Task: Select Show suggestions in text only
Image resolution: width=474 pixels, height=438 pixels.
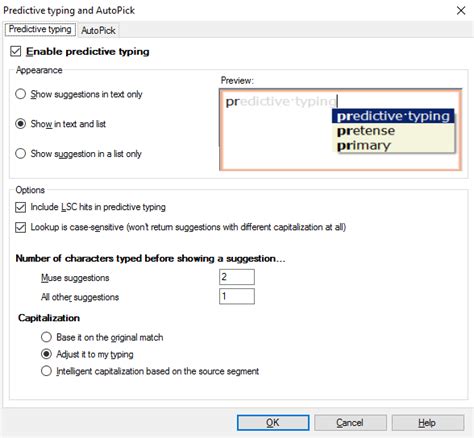Action: [x=21, y=94]
